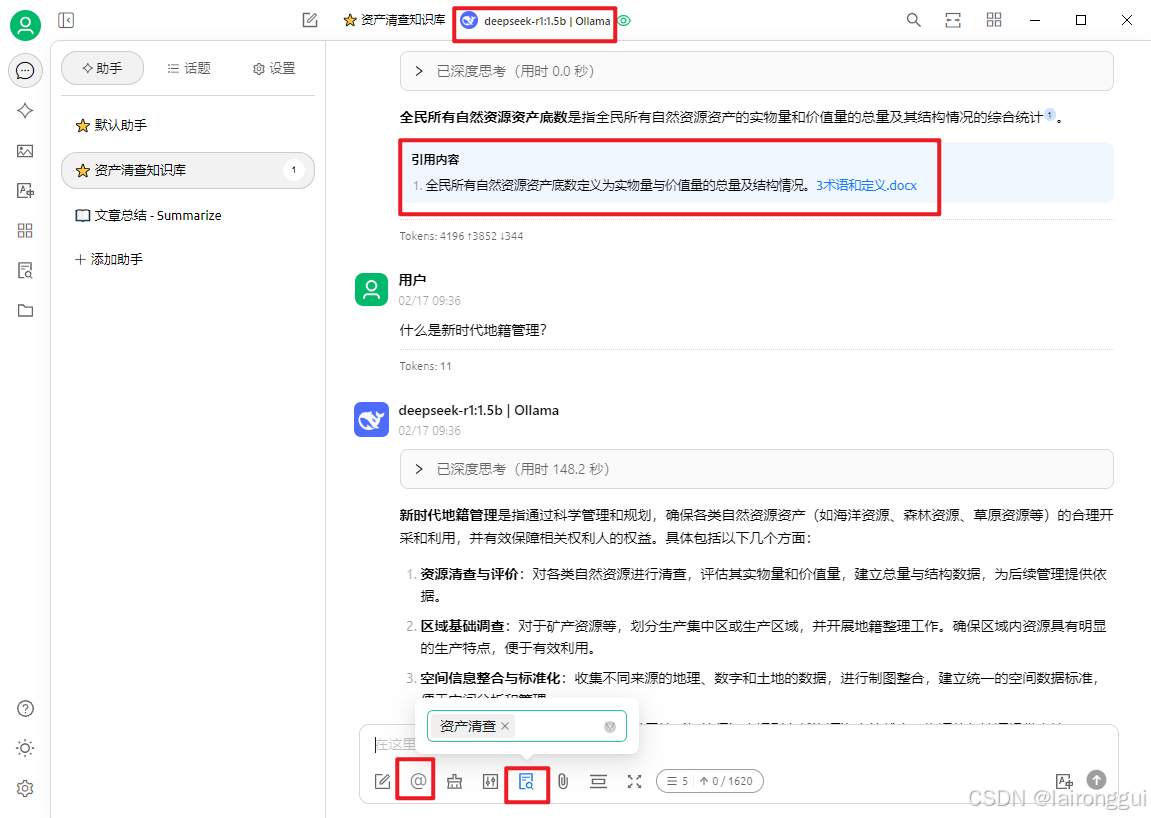Open the translate icon in left sidebar

(x=25, y=191)
